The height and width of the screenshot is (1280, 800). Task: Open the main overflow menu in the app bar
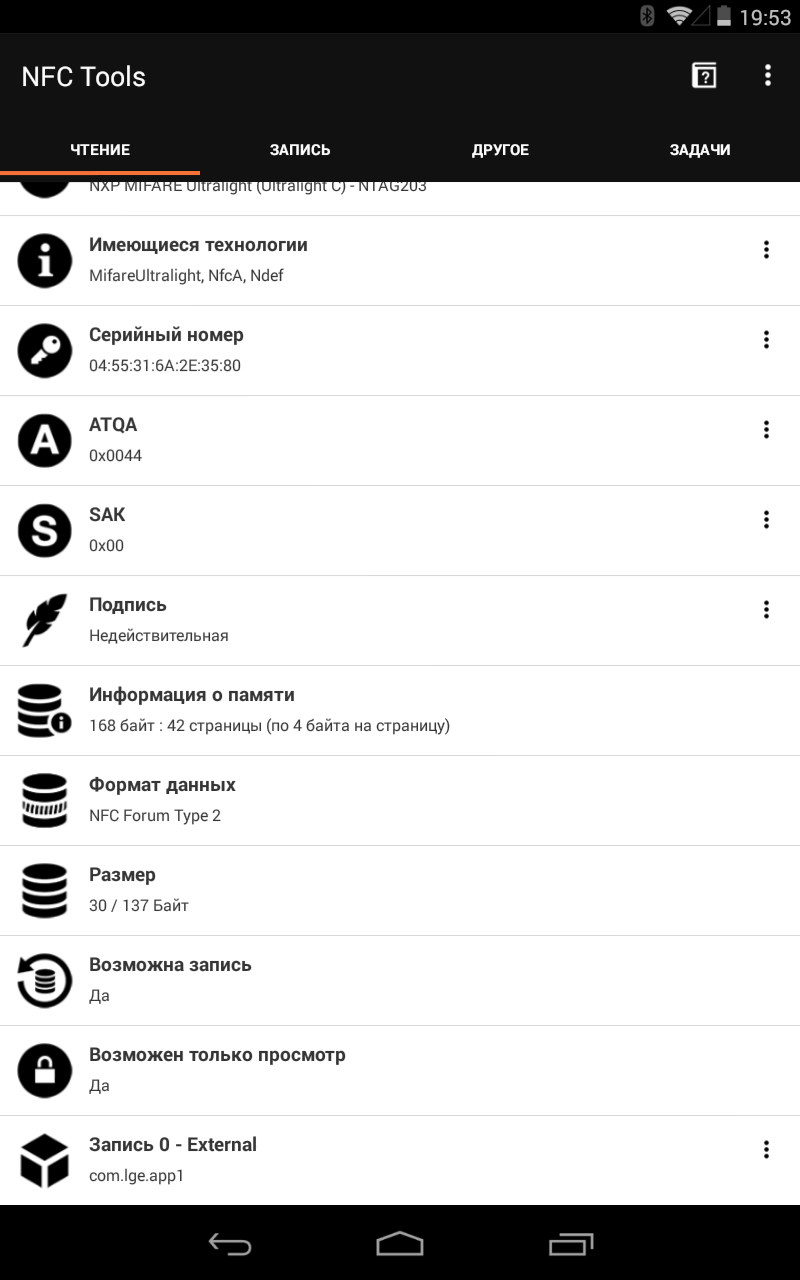click(x=767, y=76)
